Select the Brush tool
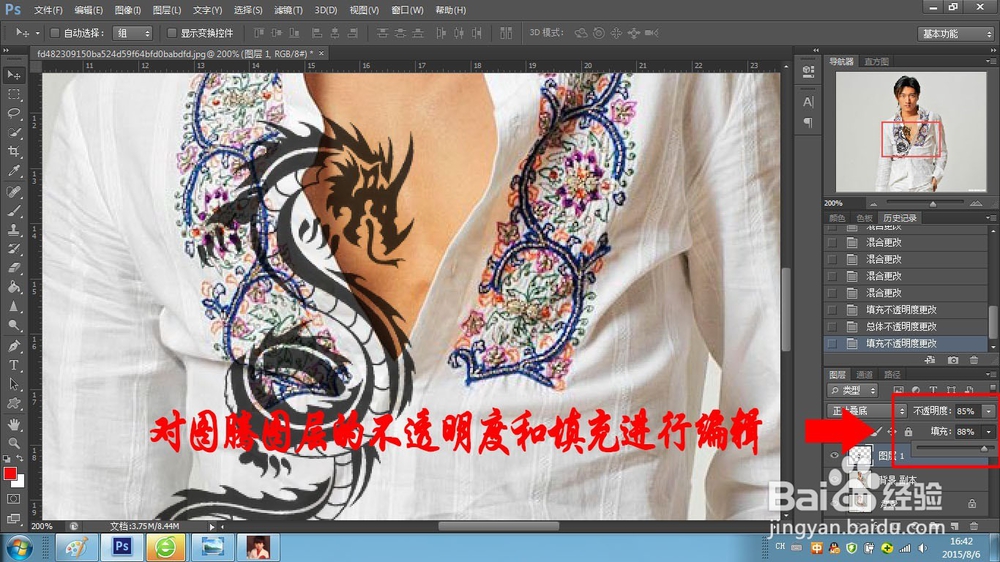1000x562 pixels. tap(13, 211)
